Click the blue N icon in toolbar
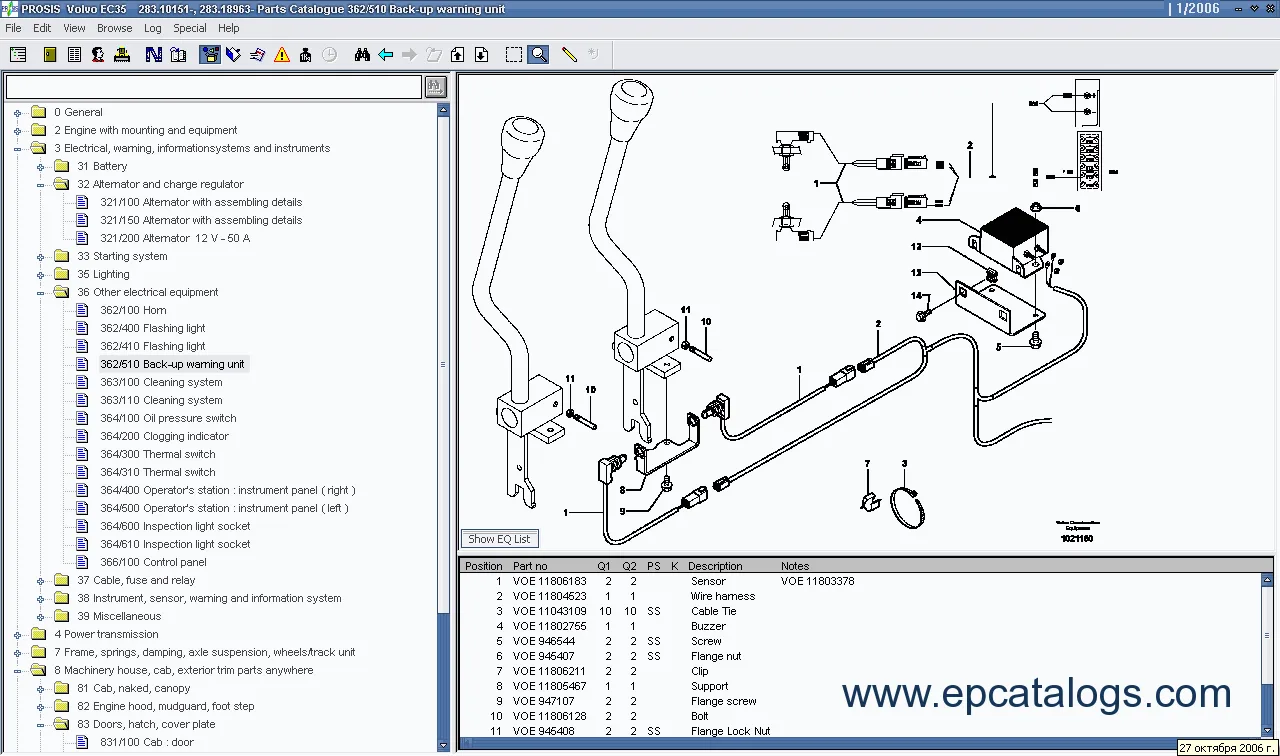This screenshot has height=756, width=1280. 154,55
